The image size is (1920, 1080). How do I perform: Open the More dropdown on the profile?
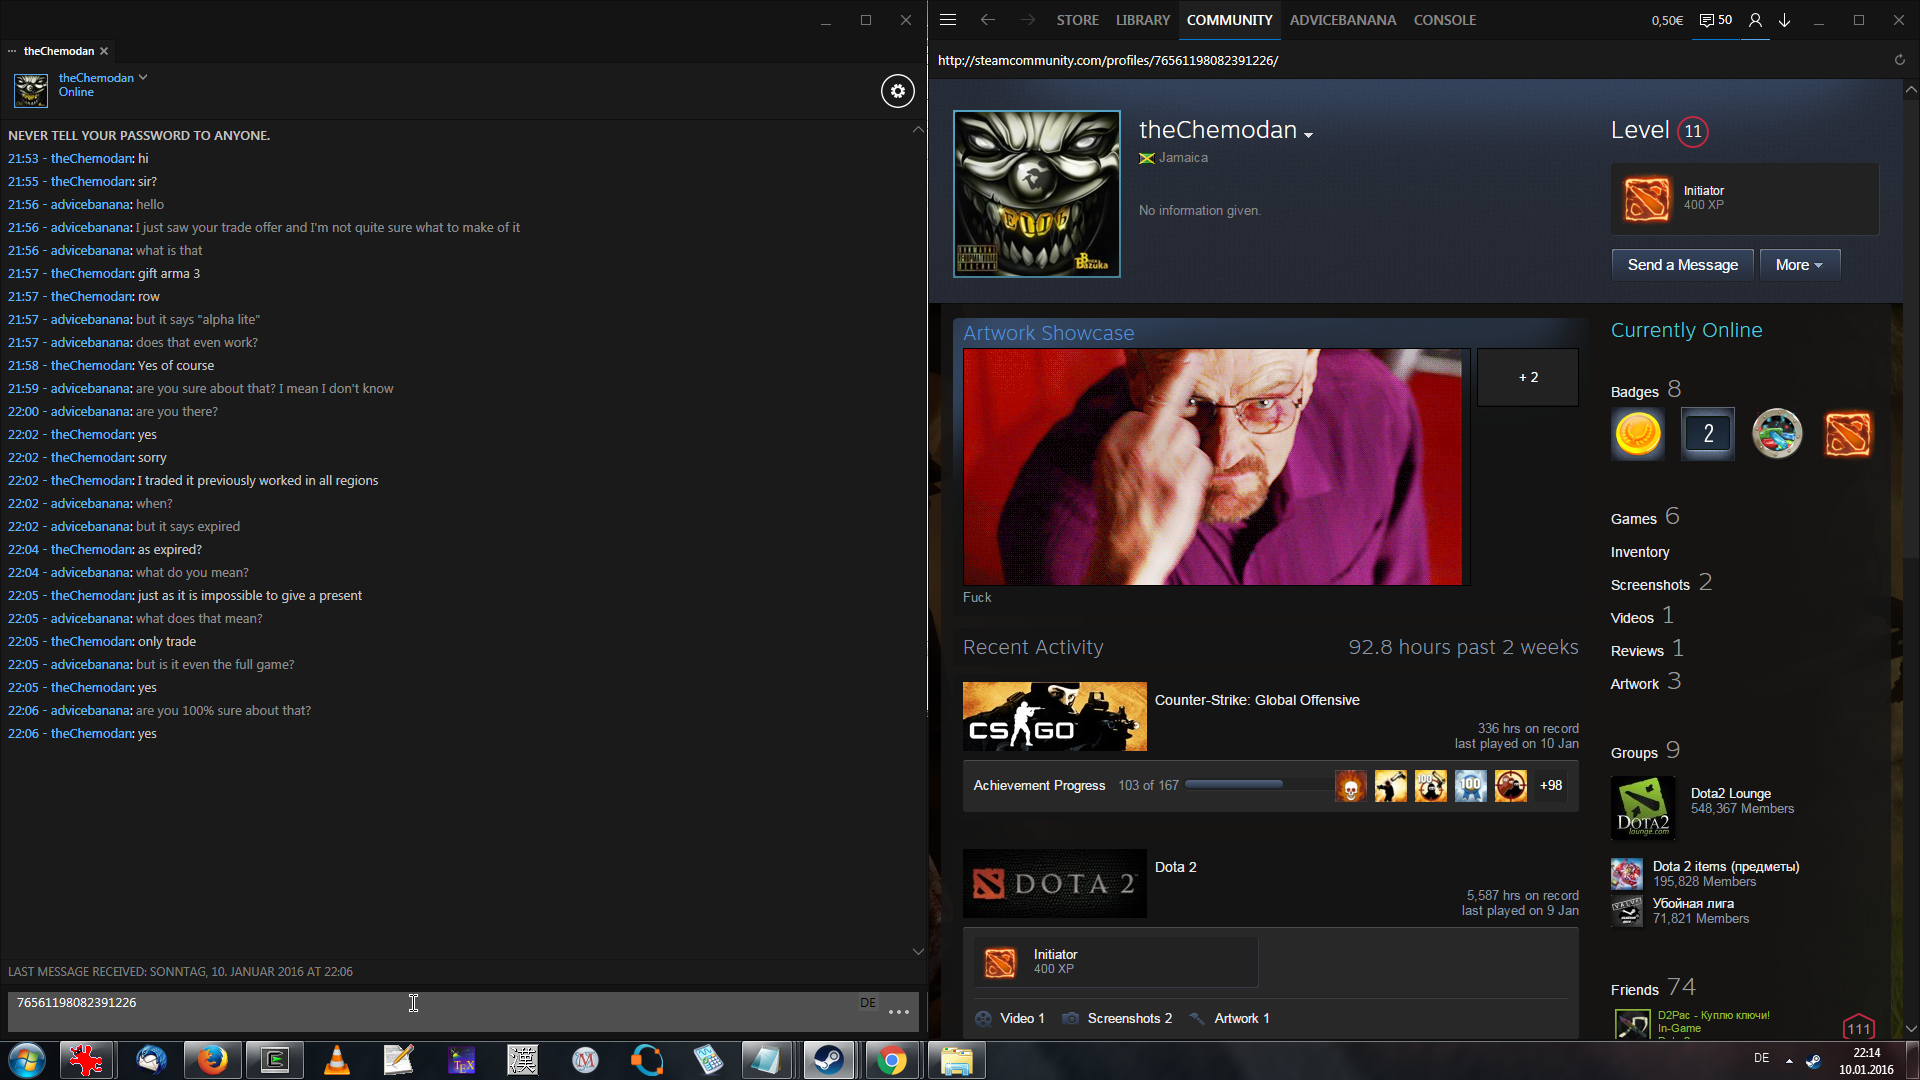(x=1799, y=265)
